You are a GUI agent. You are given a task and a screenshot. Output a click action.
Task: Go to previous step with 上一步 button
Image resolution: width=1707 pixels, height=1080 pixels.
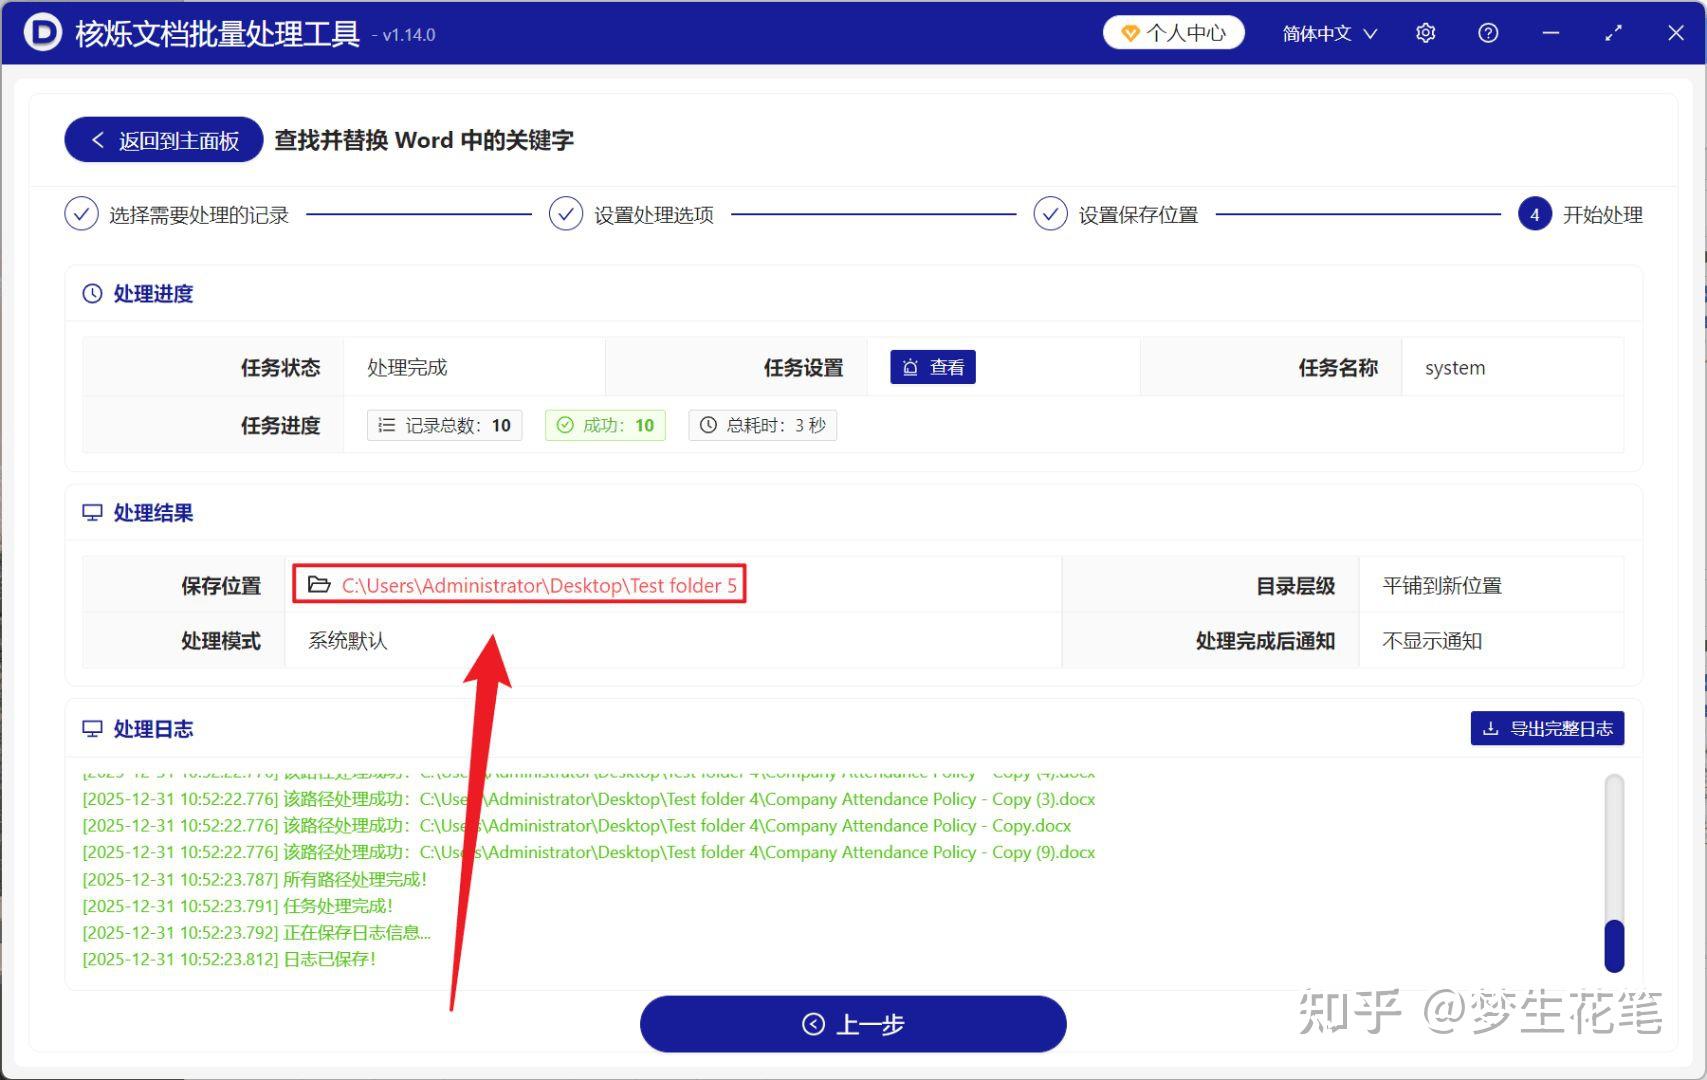coord(853,1024)
